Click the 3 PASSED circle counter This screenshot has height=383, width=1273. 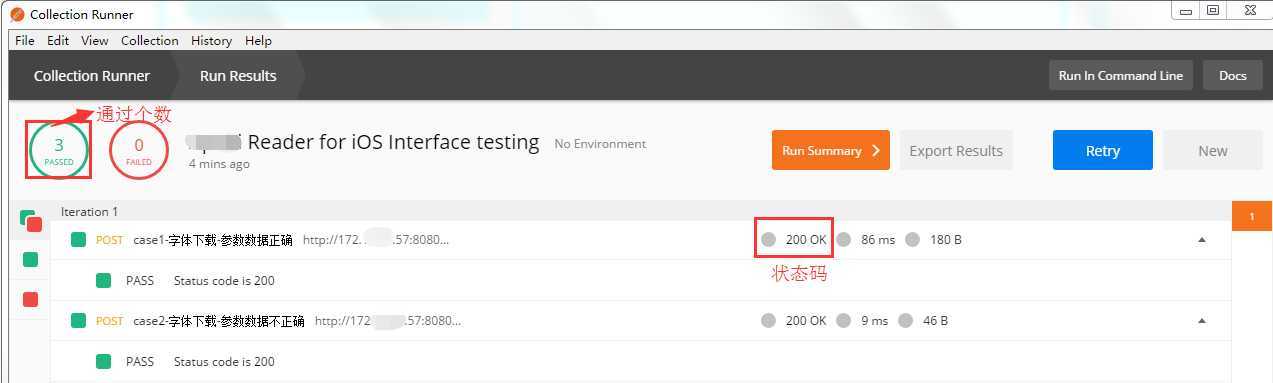pyautogui.click(x=59, y=150)
